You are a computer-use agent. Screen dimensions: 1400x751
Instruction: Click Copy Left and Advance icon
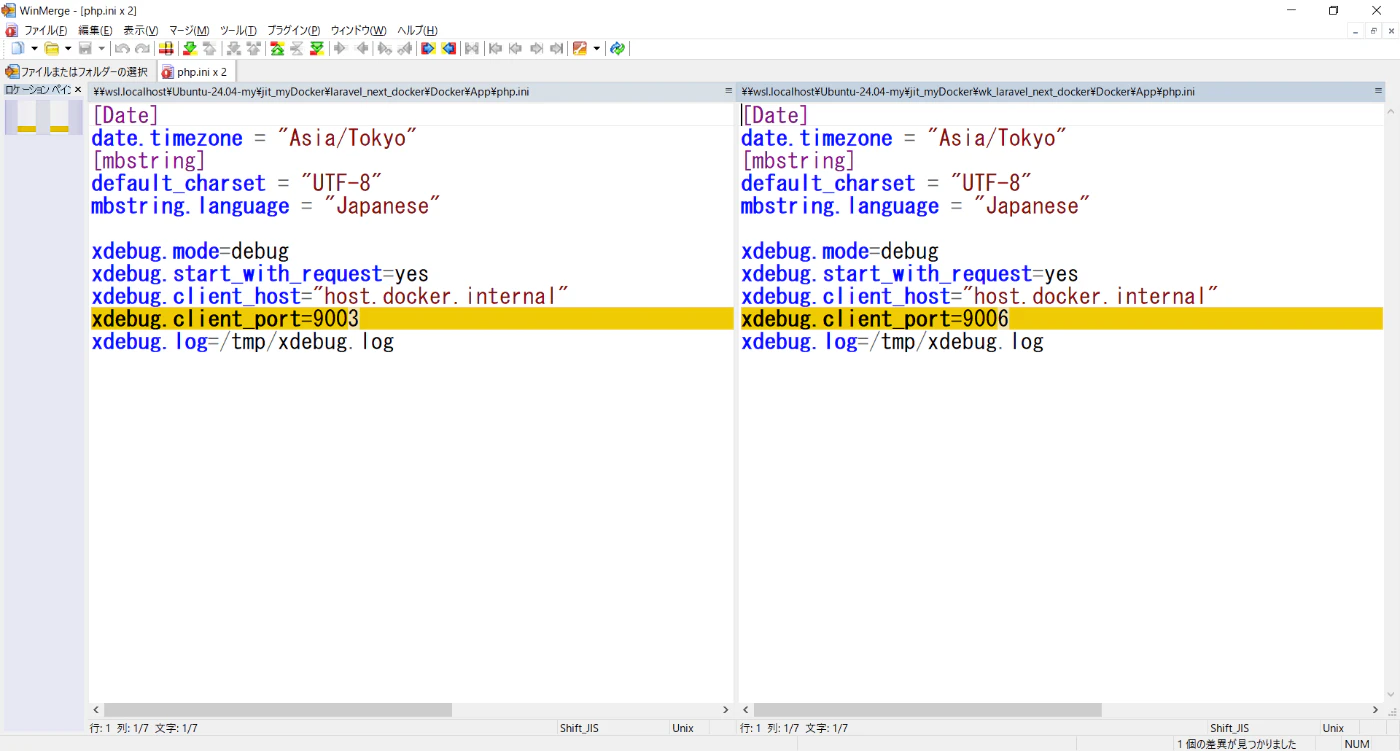pos(405,48)
